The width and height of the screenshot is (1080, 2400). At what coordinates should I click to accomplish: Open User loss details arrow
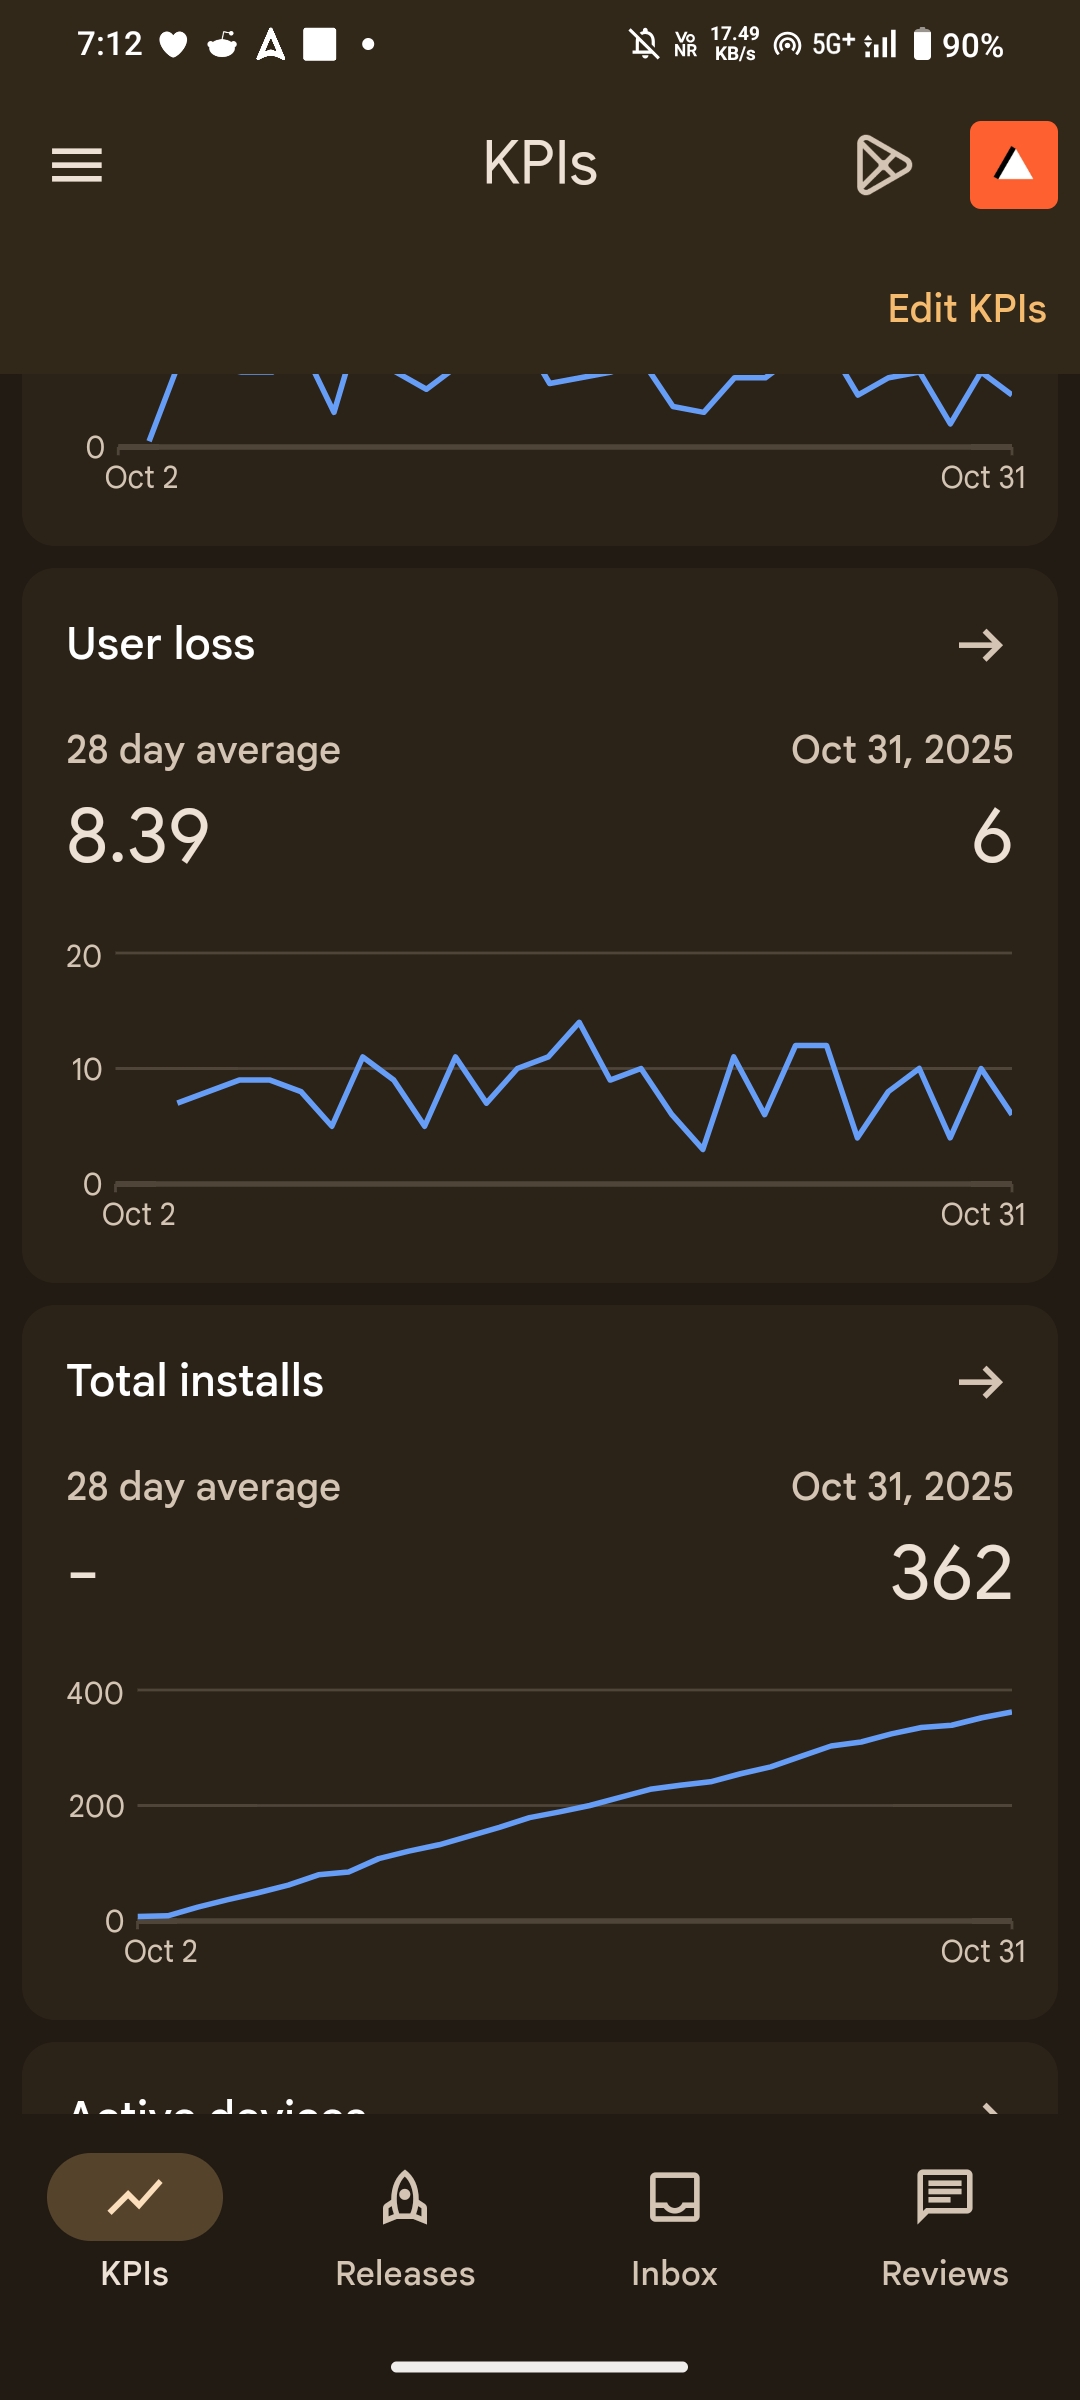pos(980,645)
